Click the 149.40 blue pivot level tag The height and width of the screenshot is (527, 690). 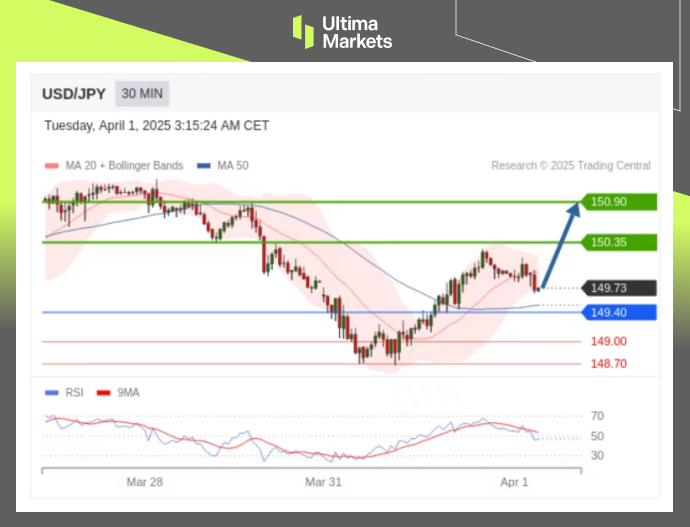click(x=620, y=313)
